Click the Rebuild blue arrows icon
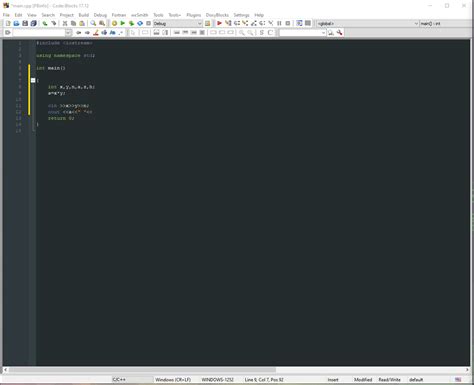 click(140, 23)
